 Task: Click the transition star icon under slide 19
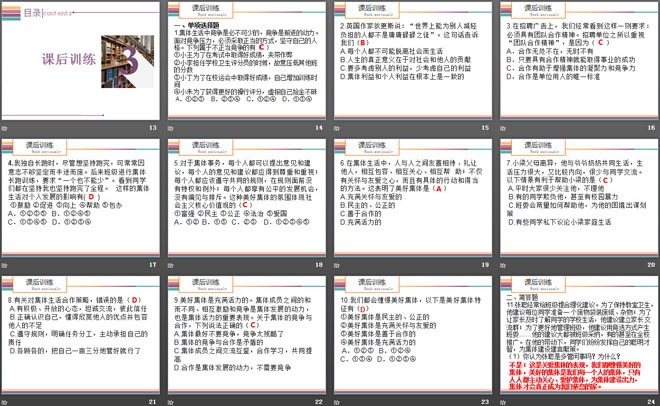tap(336, 265)
